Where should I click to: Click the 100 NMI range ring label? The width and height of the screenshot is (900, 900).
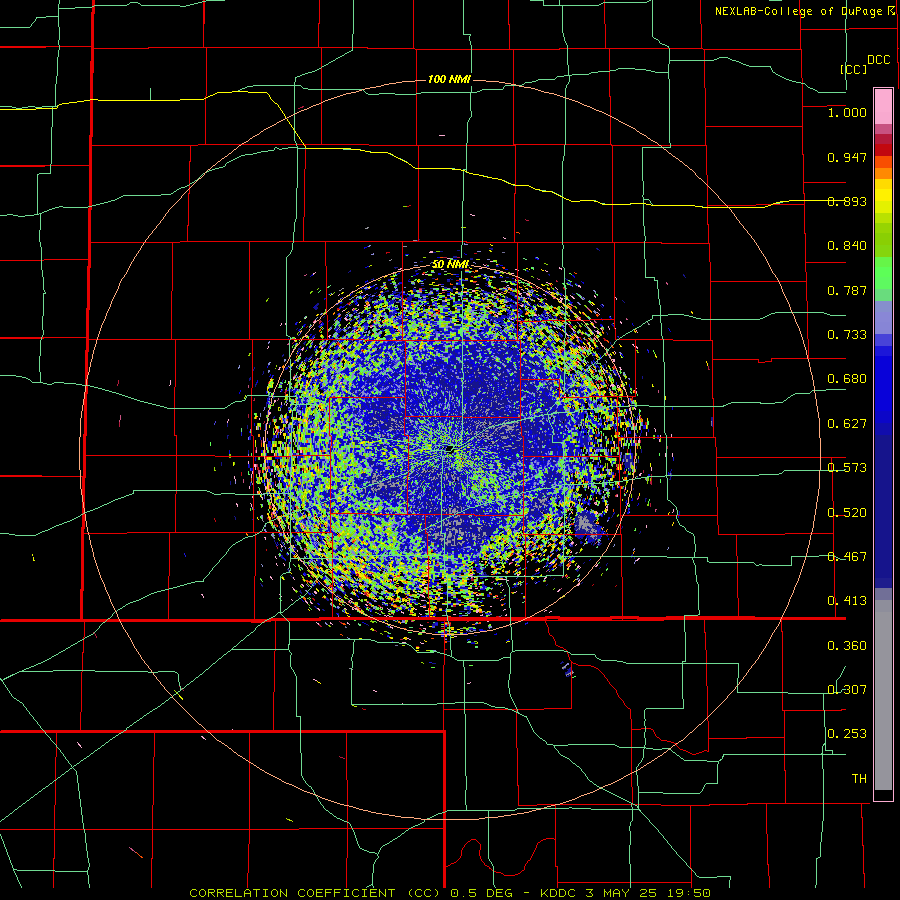pyautogui.click(x=449, y=79)
